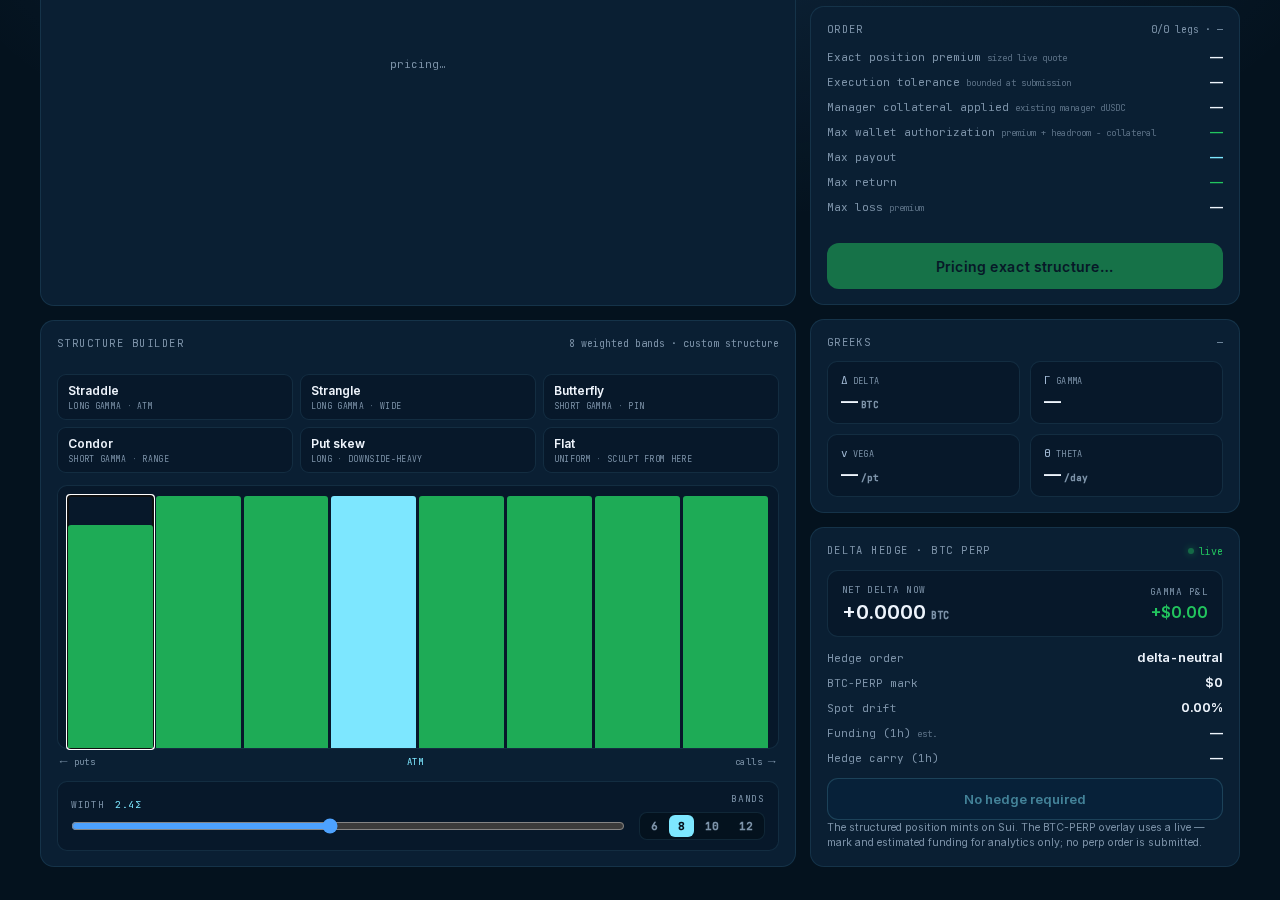Click the Max loss label

(x=855, y=207)
